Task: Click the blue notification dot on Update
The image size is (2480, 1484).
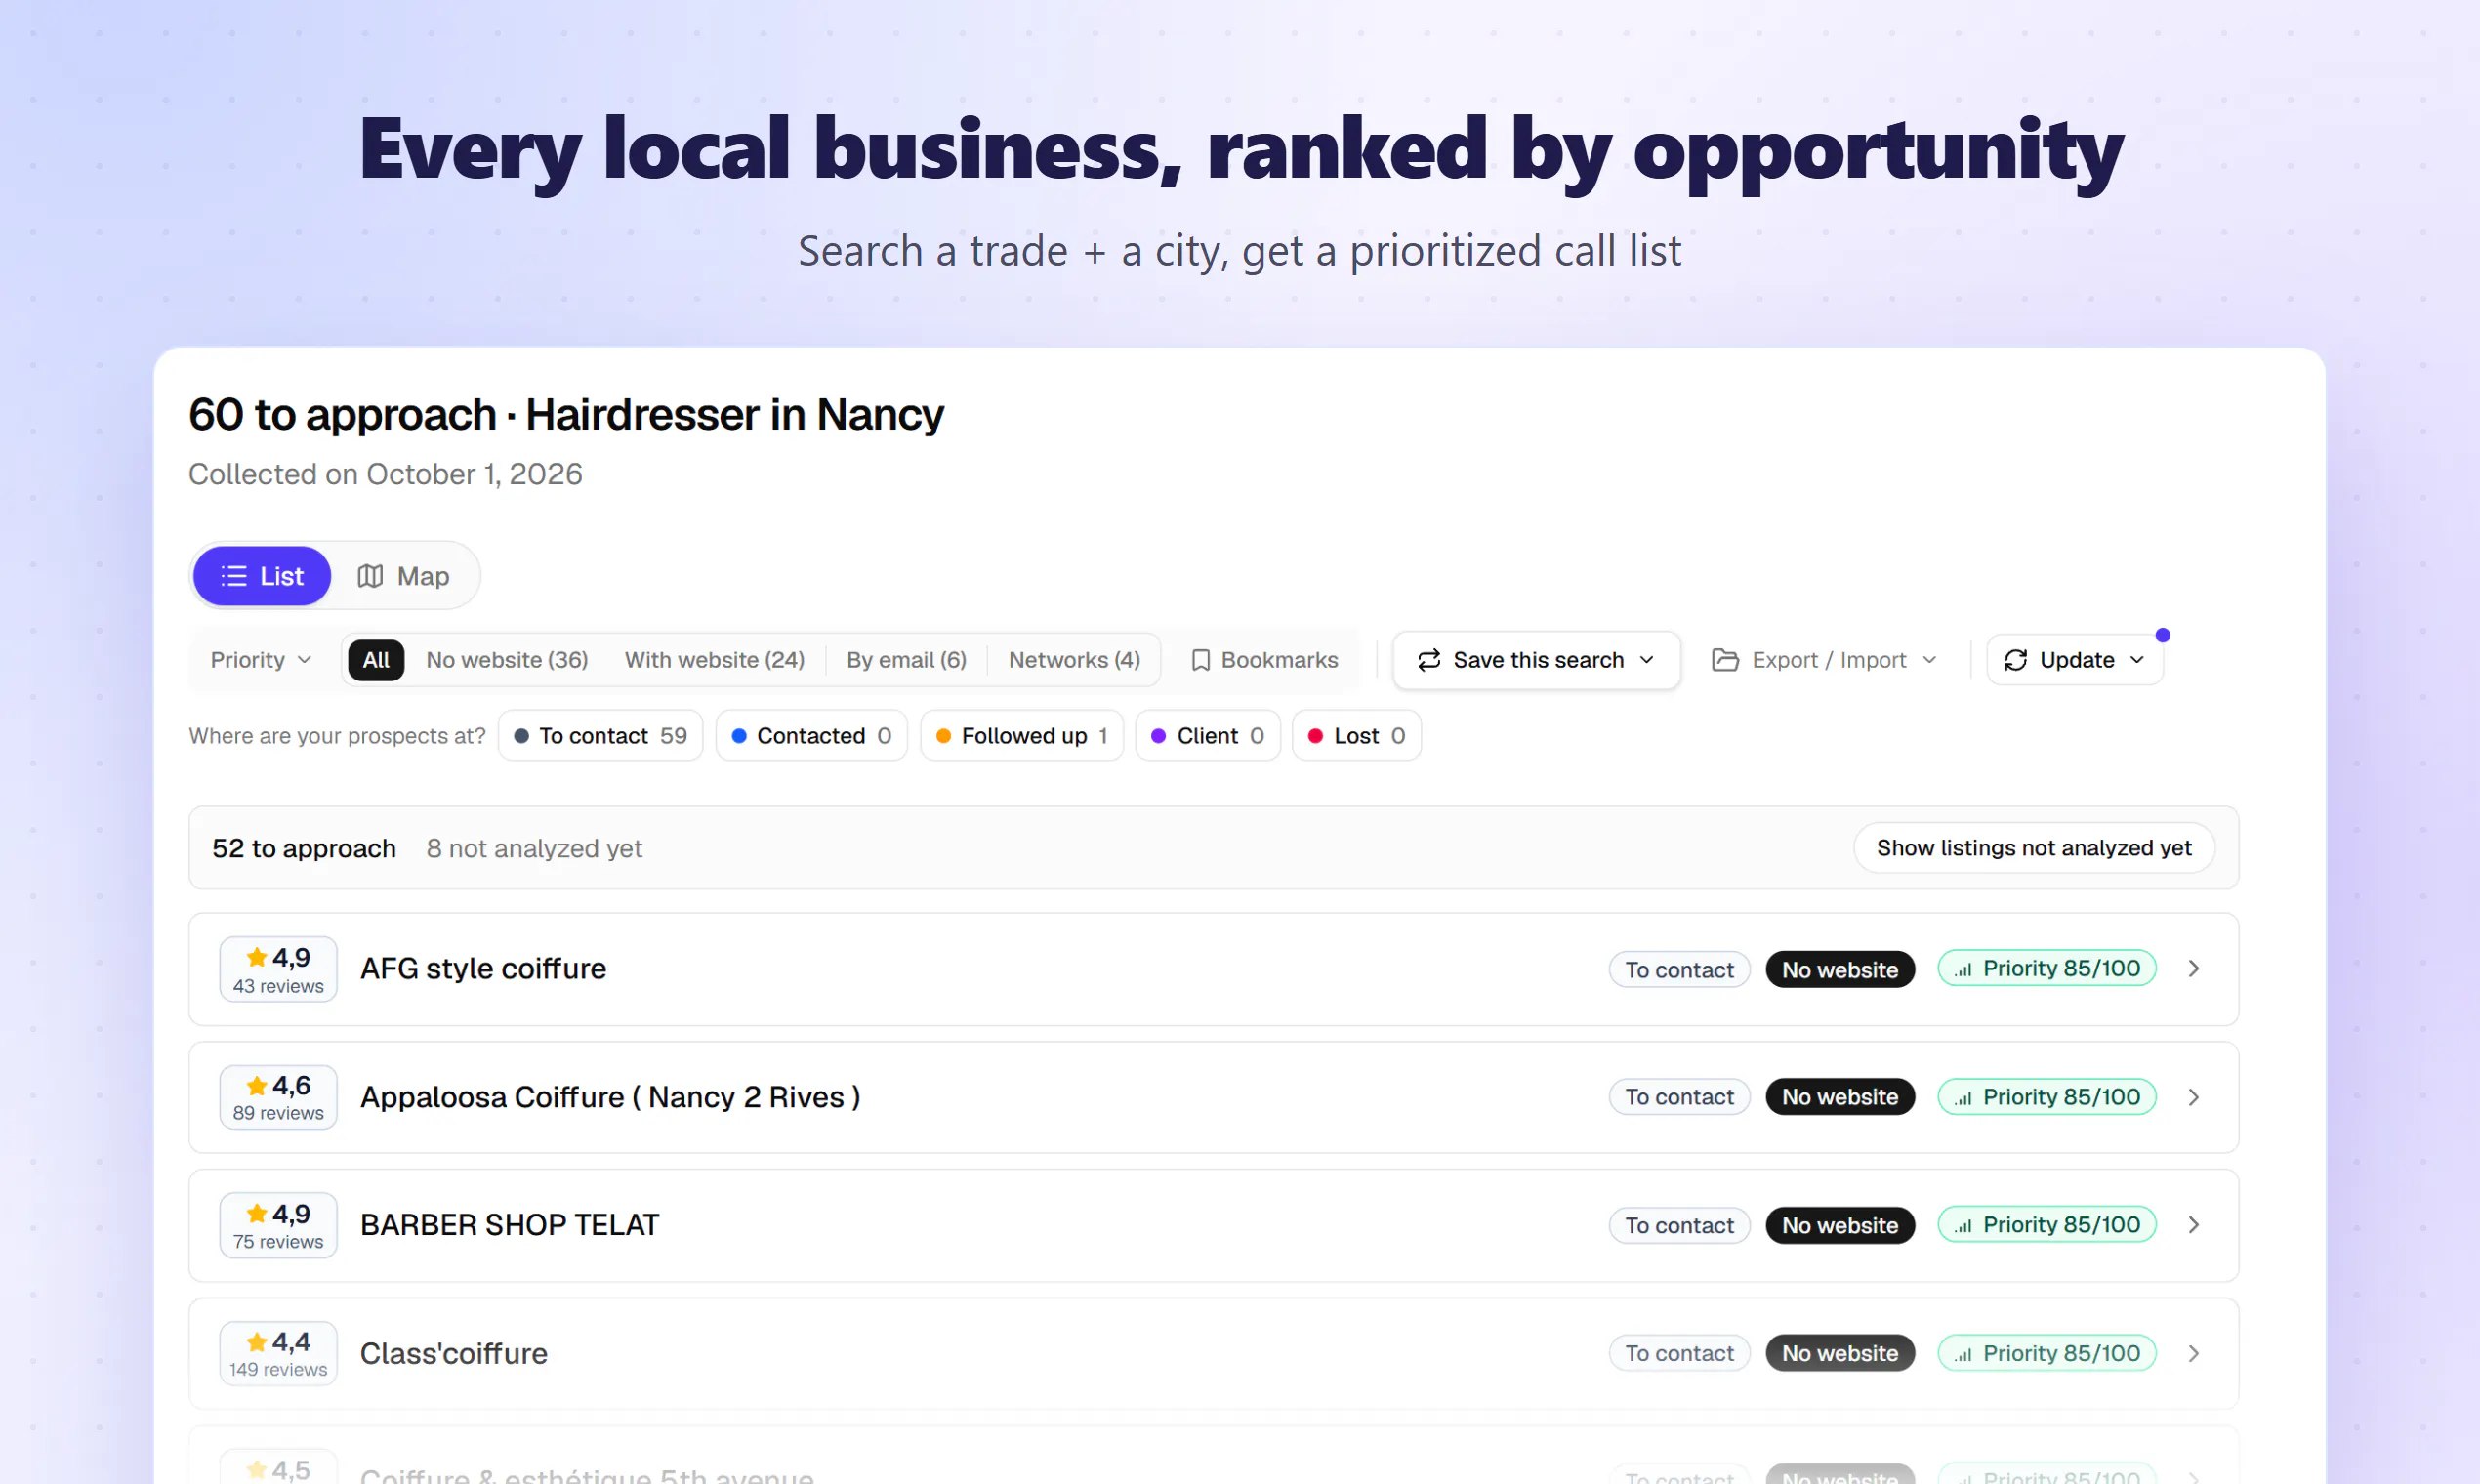Action: [x=2163, y=635]
